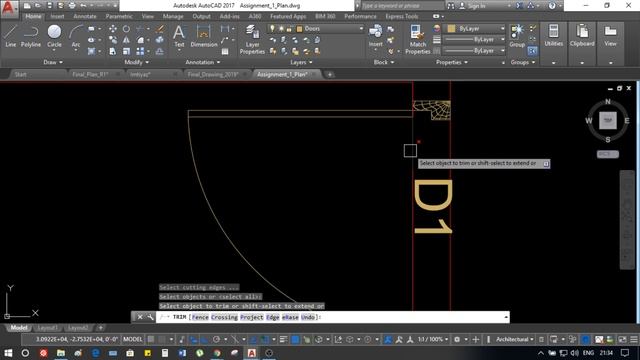Viewport: 640px width, 360px height.
Task: Toggle the light bulb layer on/off icon
Action: coord(272,29)
